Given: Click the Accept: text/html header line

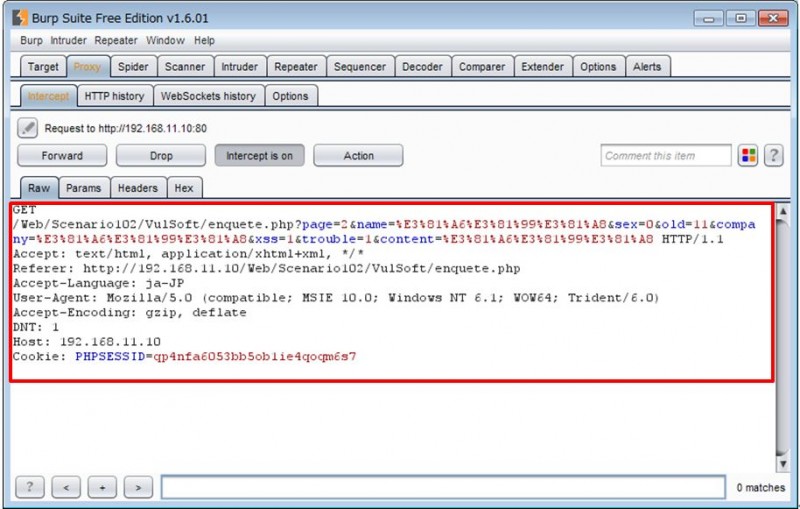Looking at the screenshot, I should [x=188, y=253].
